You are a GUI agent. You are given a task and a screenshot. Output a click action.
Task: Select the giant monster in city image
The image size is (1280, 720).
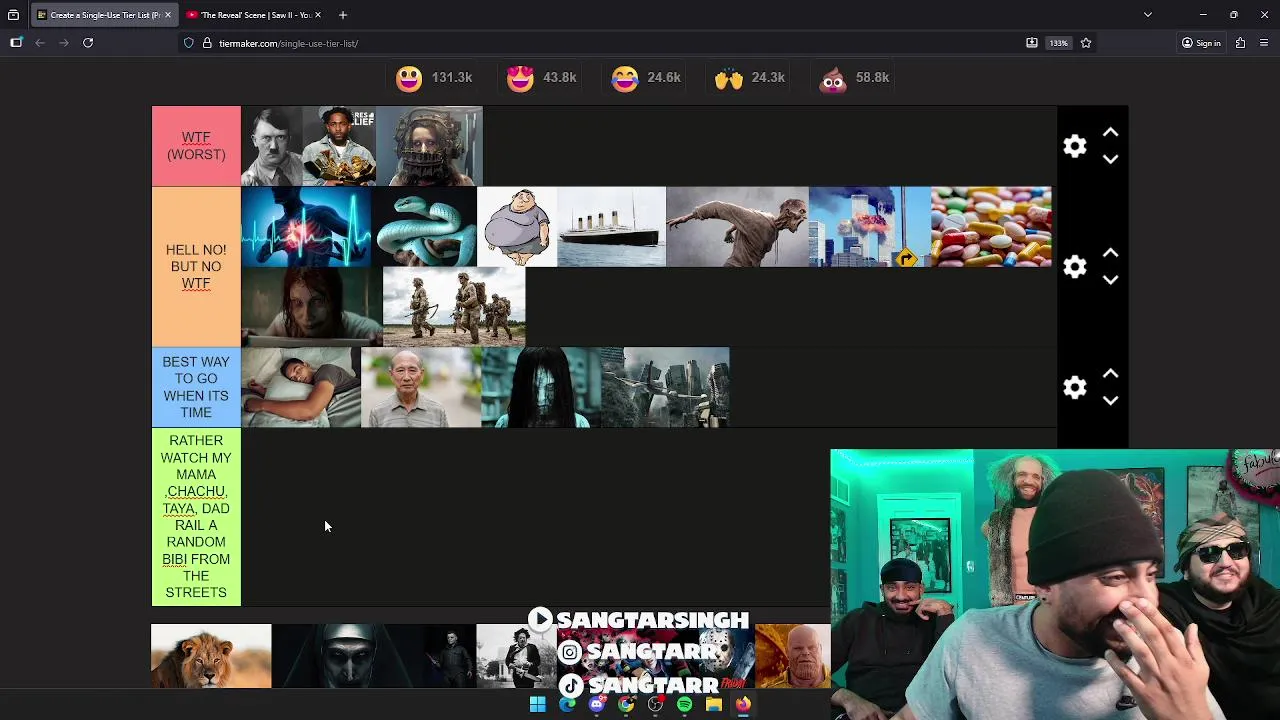coord(666,387)
